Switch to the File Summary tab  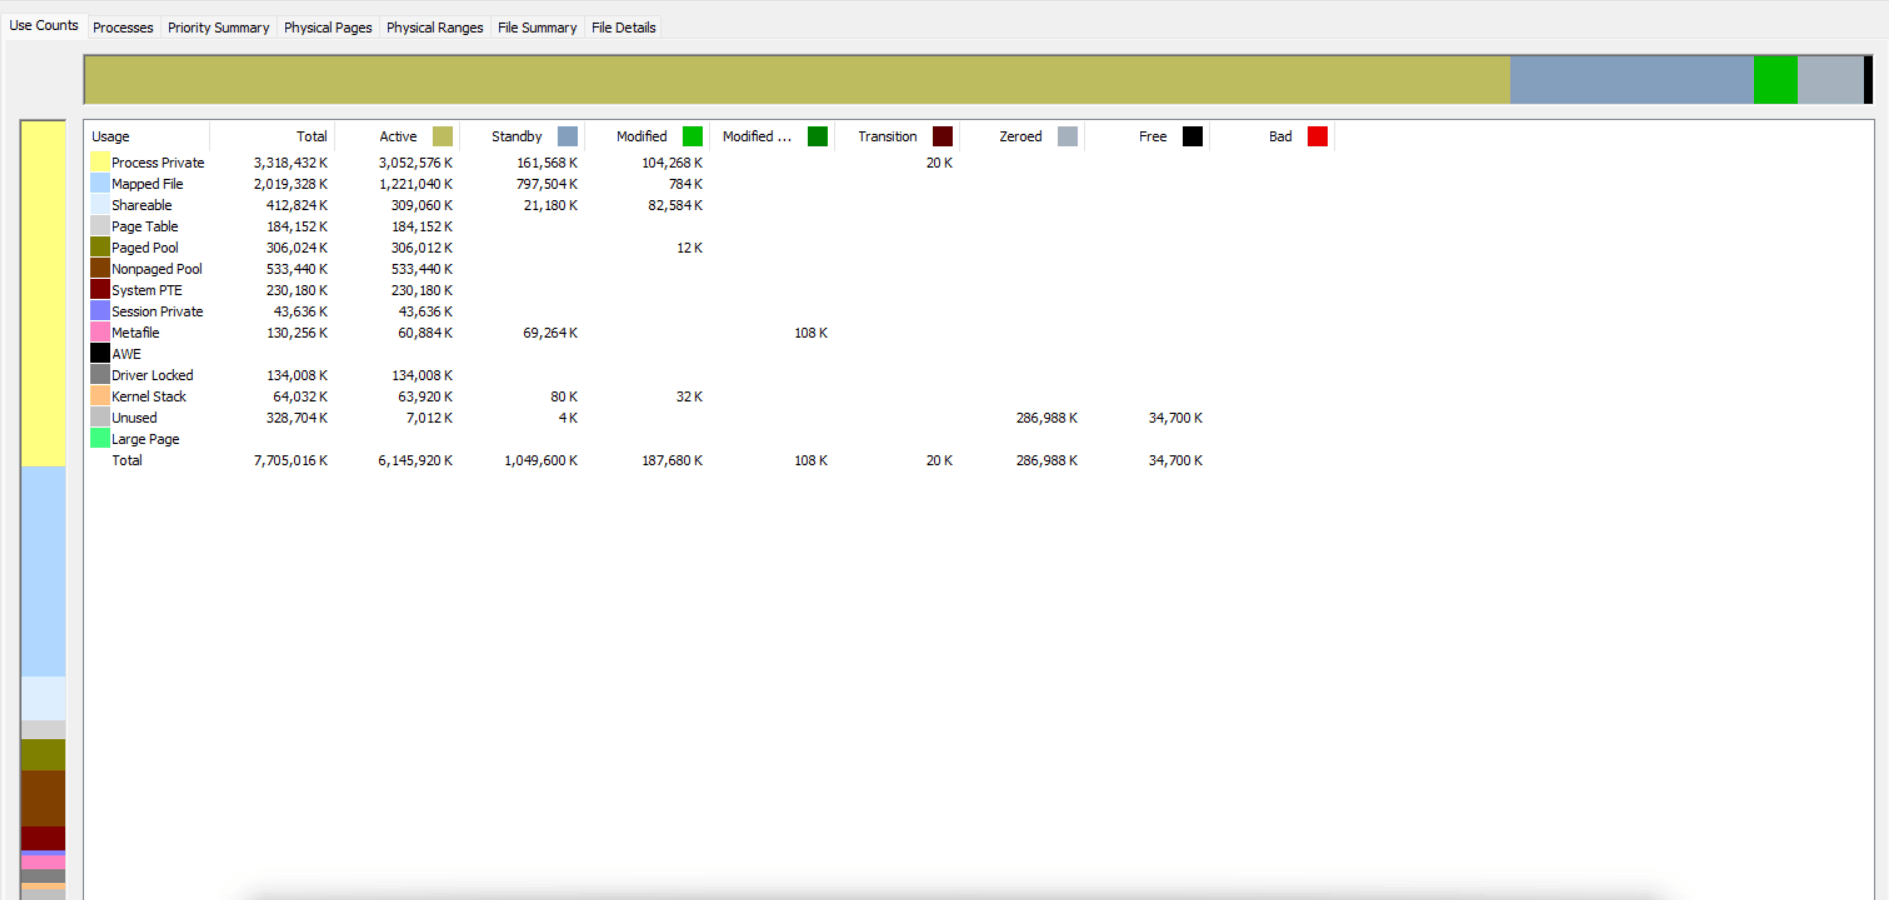pyautogui.click(x=537, y=28)
